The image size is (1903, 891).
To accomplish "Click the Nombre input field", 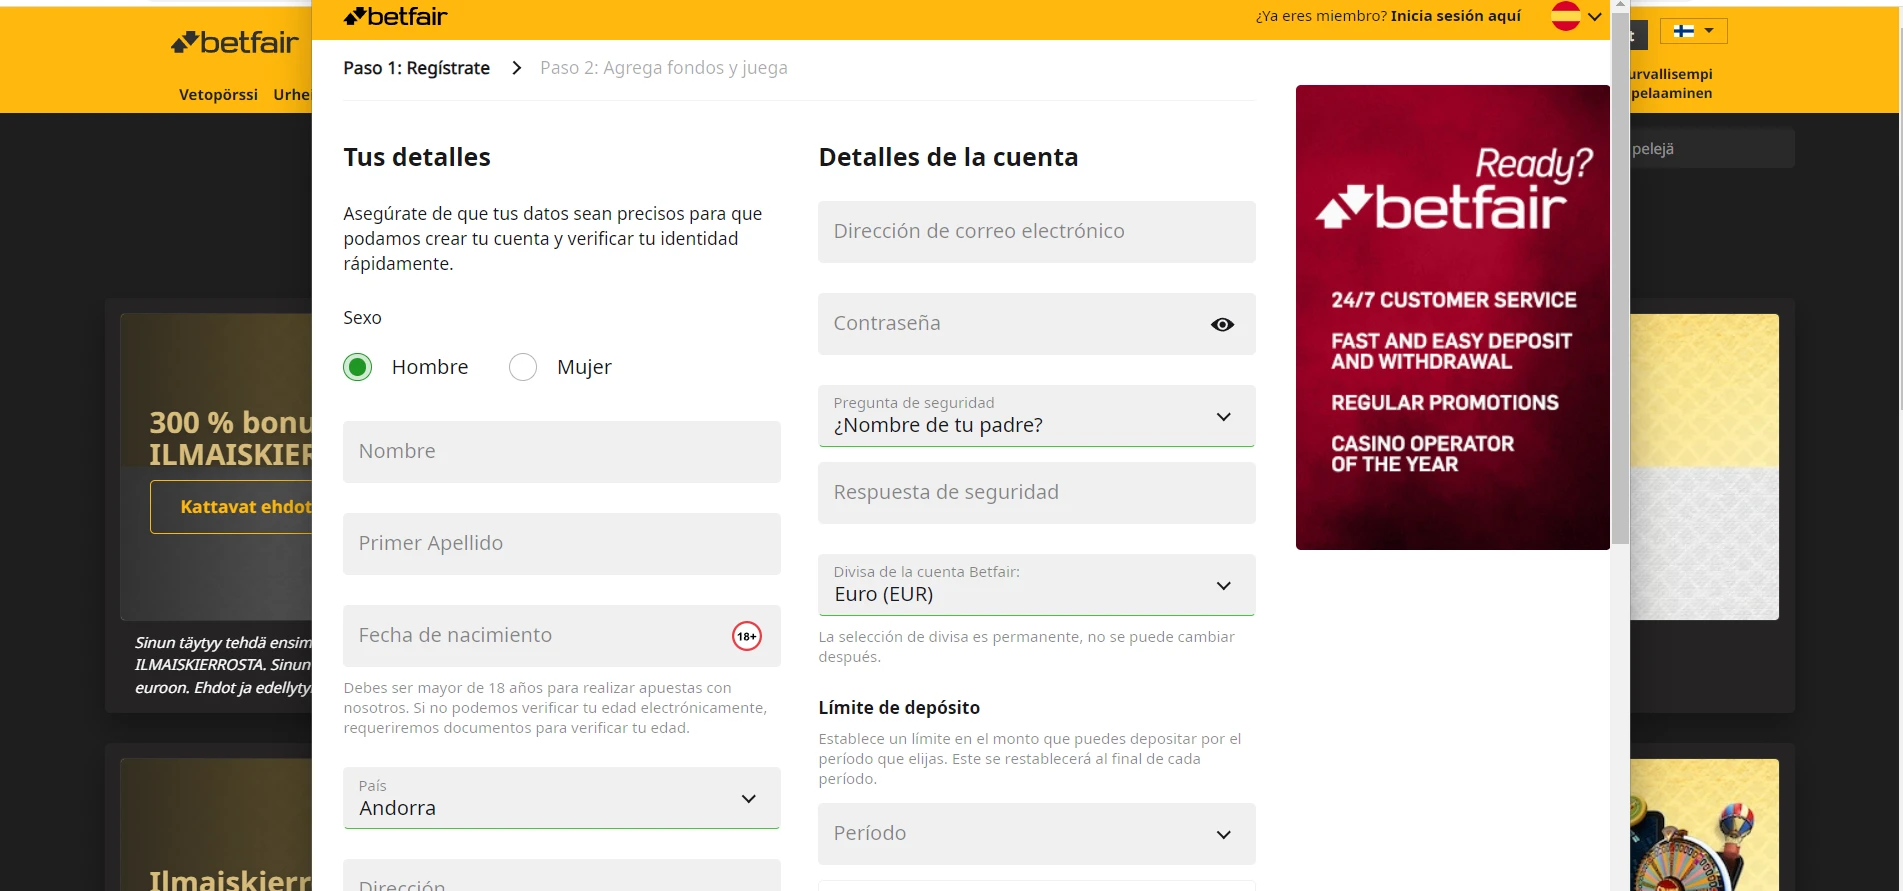I will [x=561, y=452].
